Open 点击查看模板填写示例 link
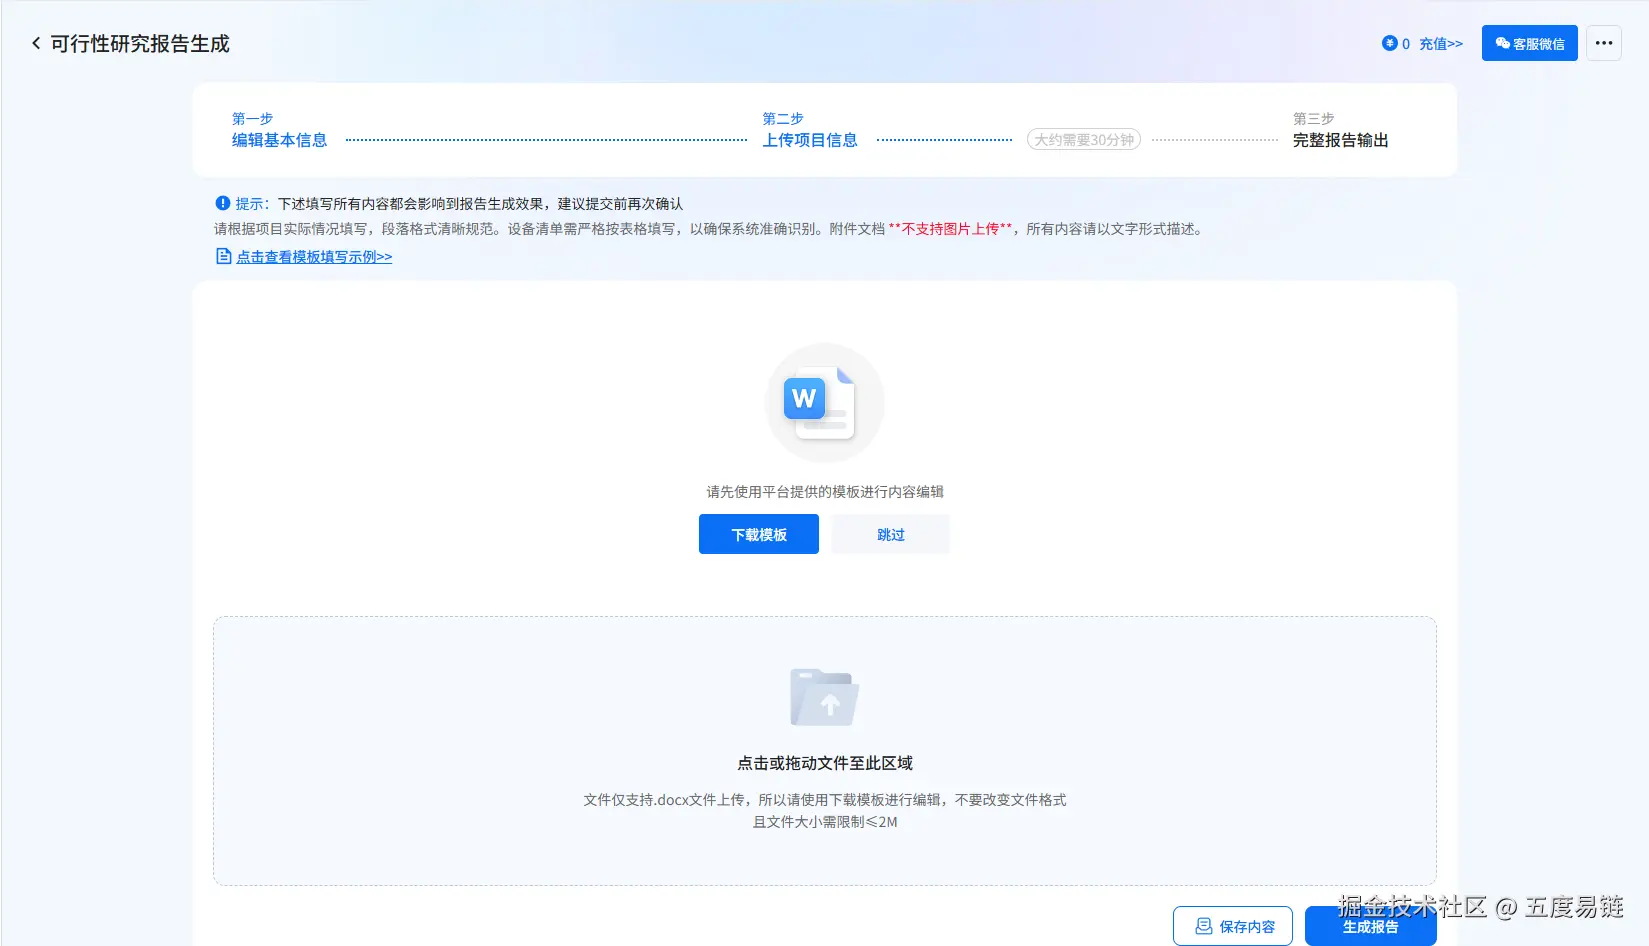 pos(314,257)
